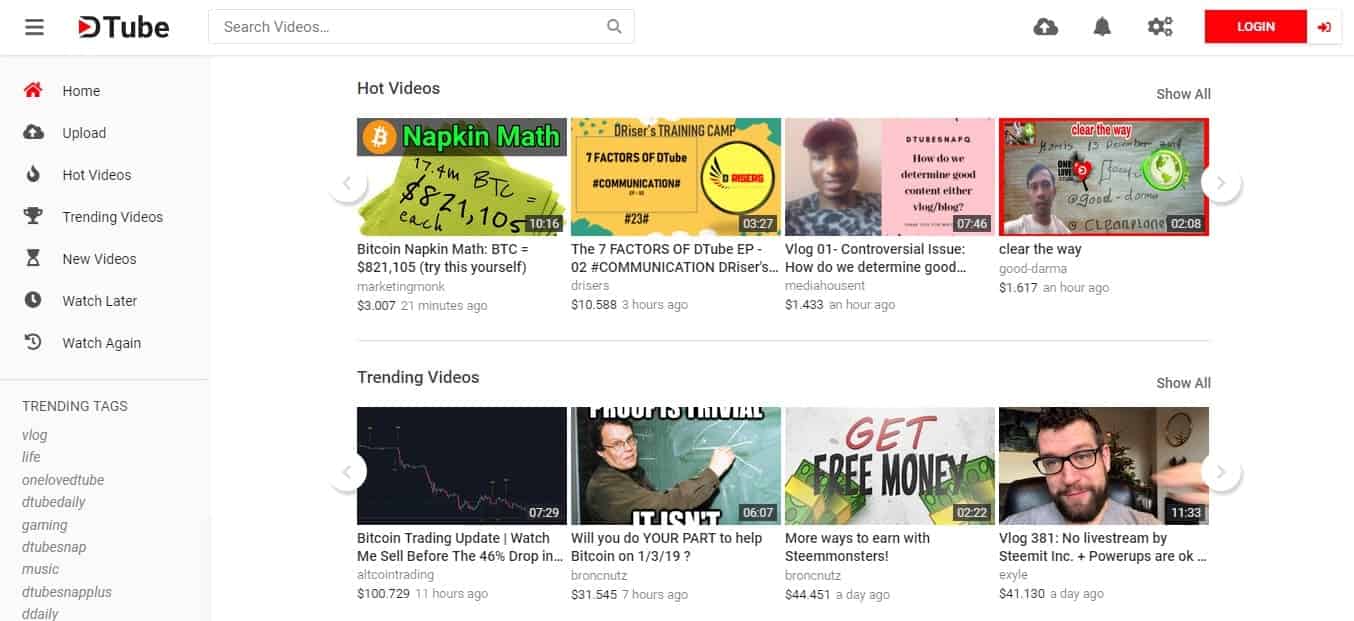Viewport: 1354px width, 621px height.
Task: Click title 'Vlog 381: No livestream by Steemit Inc.'
Action: [x=1103, y=547]
